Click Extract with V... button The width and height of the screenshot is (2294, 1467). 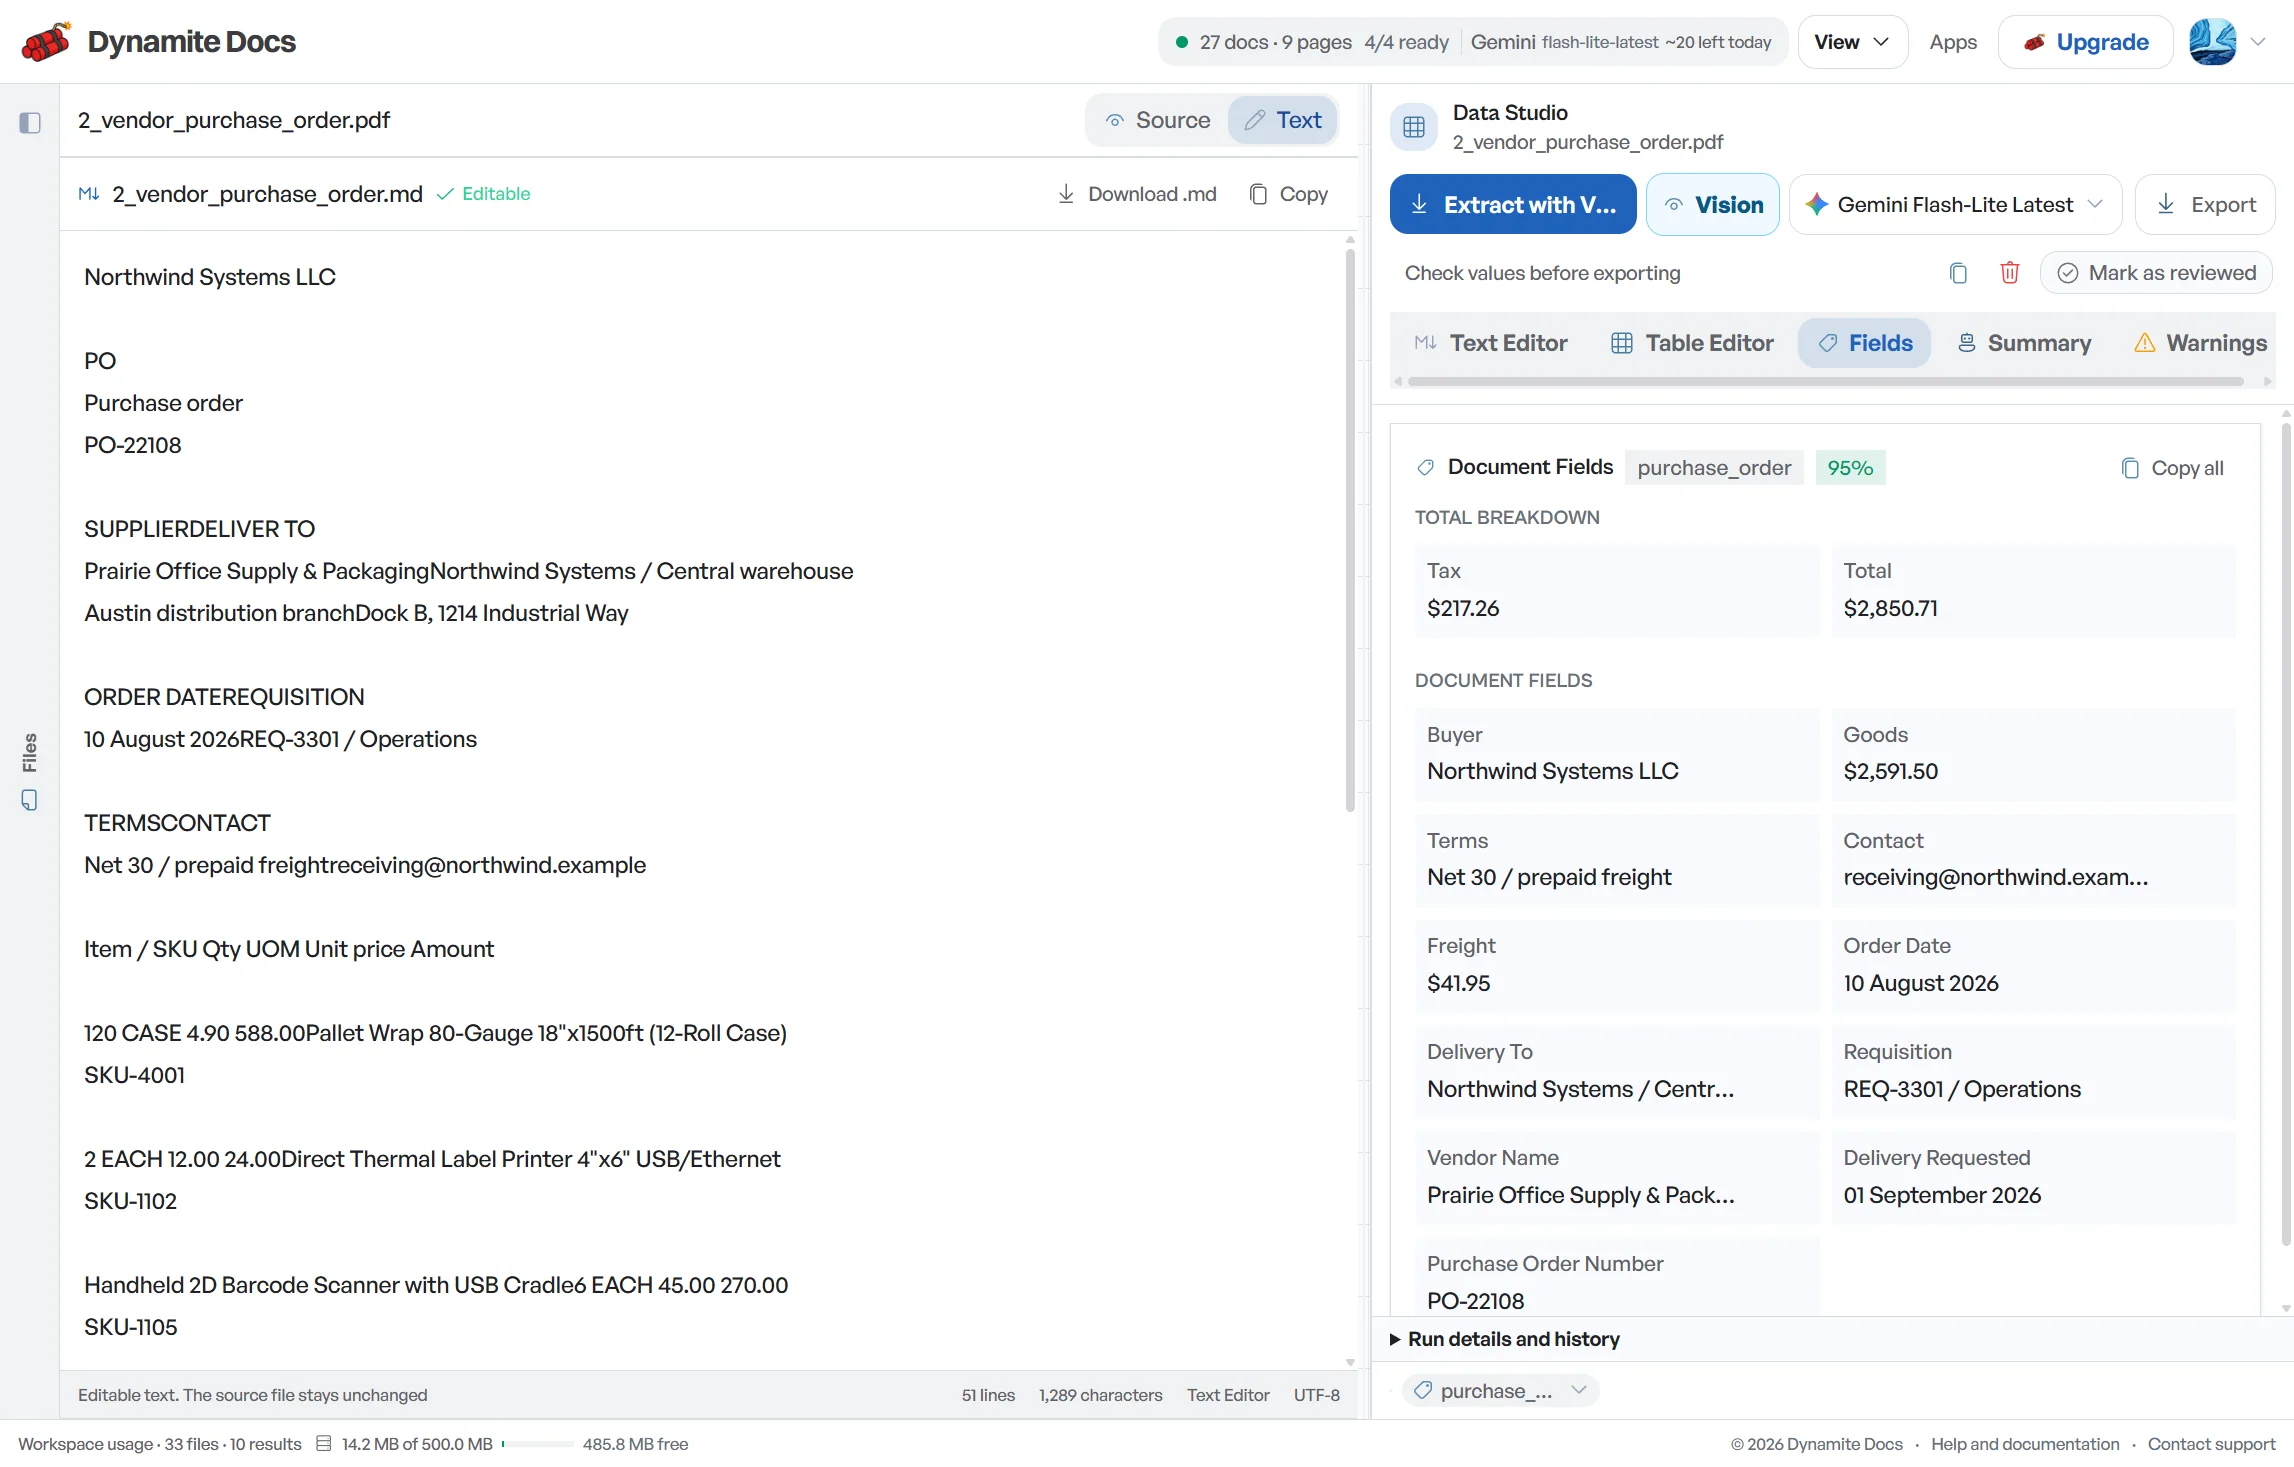coord(1513,205)
